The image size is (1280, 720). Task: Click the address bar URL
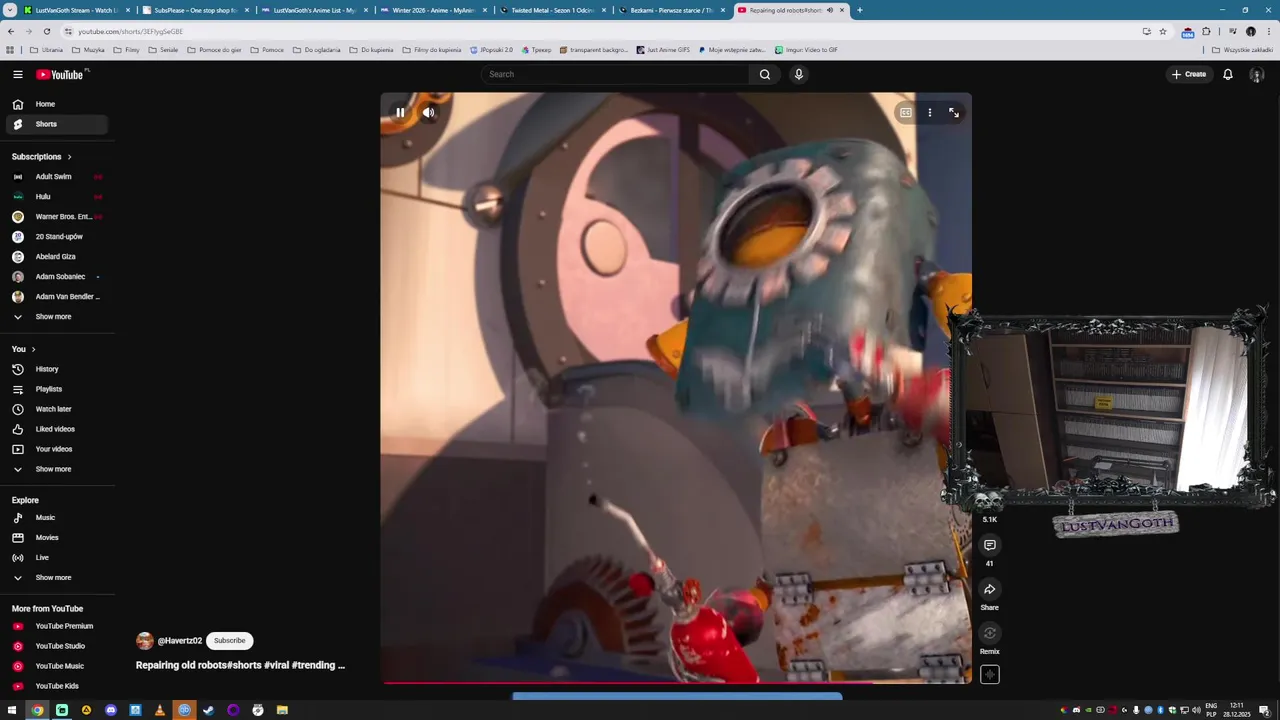click(130, 31)
